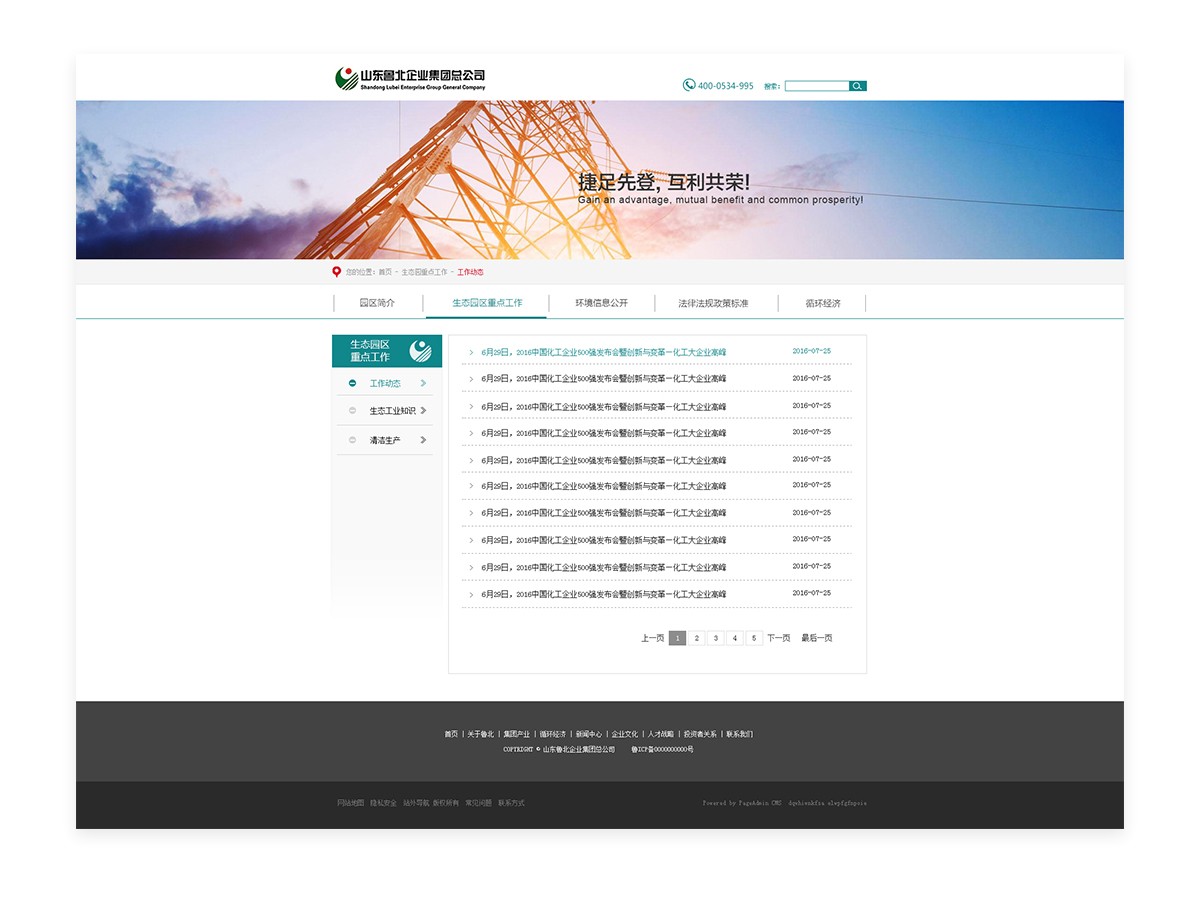This screenshot has height=899, width=1200.
Task: Go to page 3 in pagination
Action: tap(716, 638)
